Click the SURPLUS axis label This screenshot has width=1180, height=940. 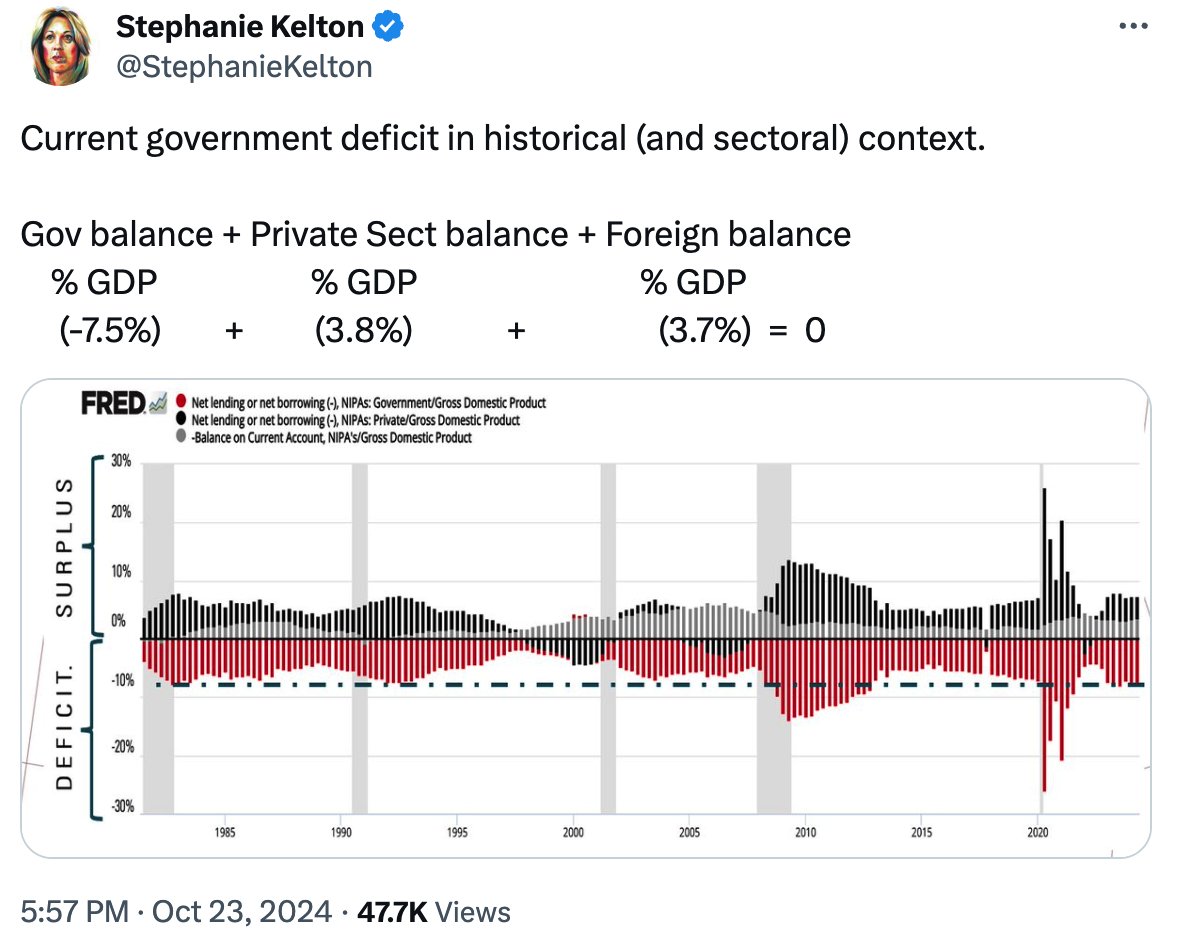tap(64, 546)
